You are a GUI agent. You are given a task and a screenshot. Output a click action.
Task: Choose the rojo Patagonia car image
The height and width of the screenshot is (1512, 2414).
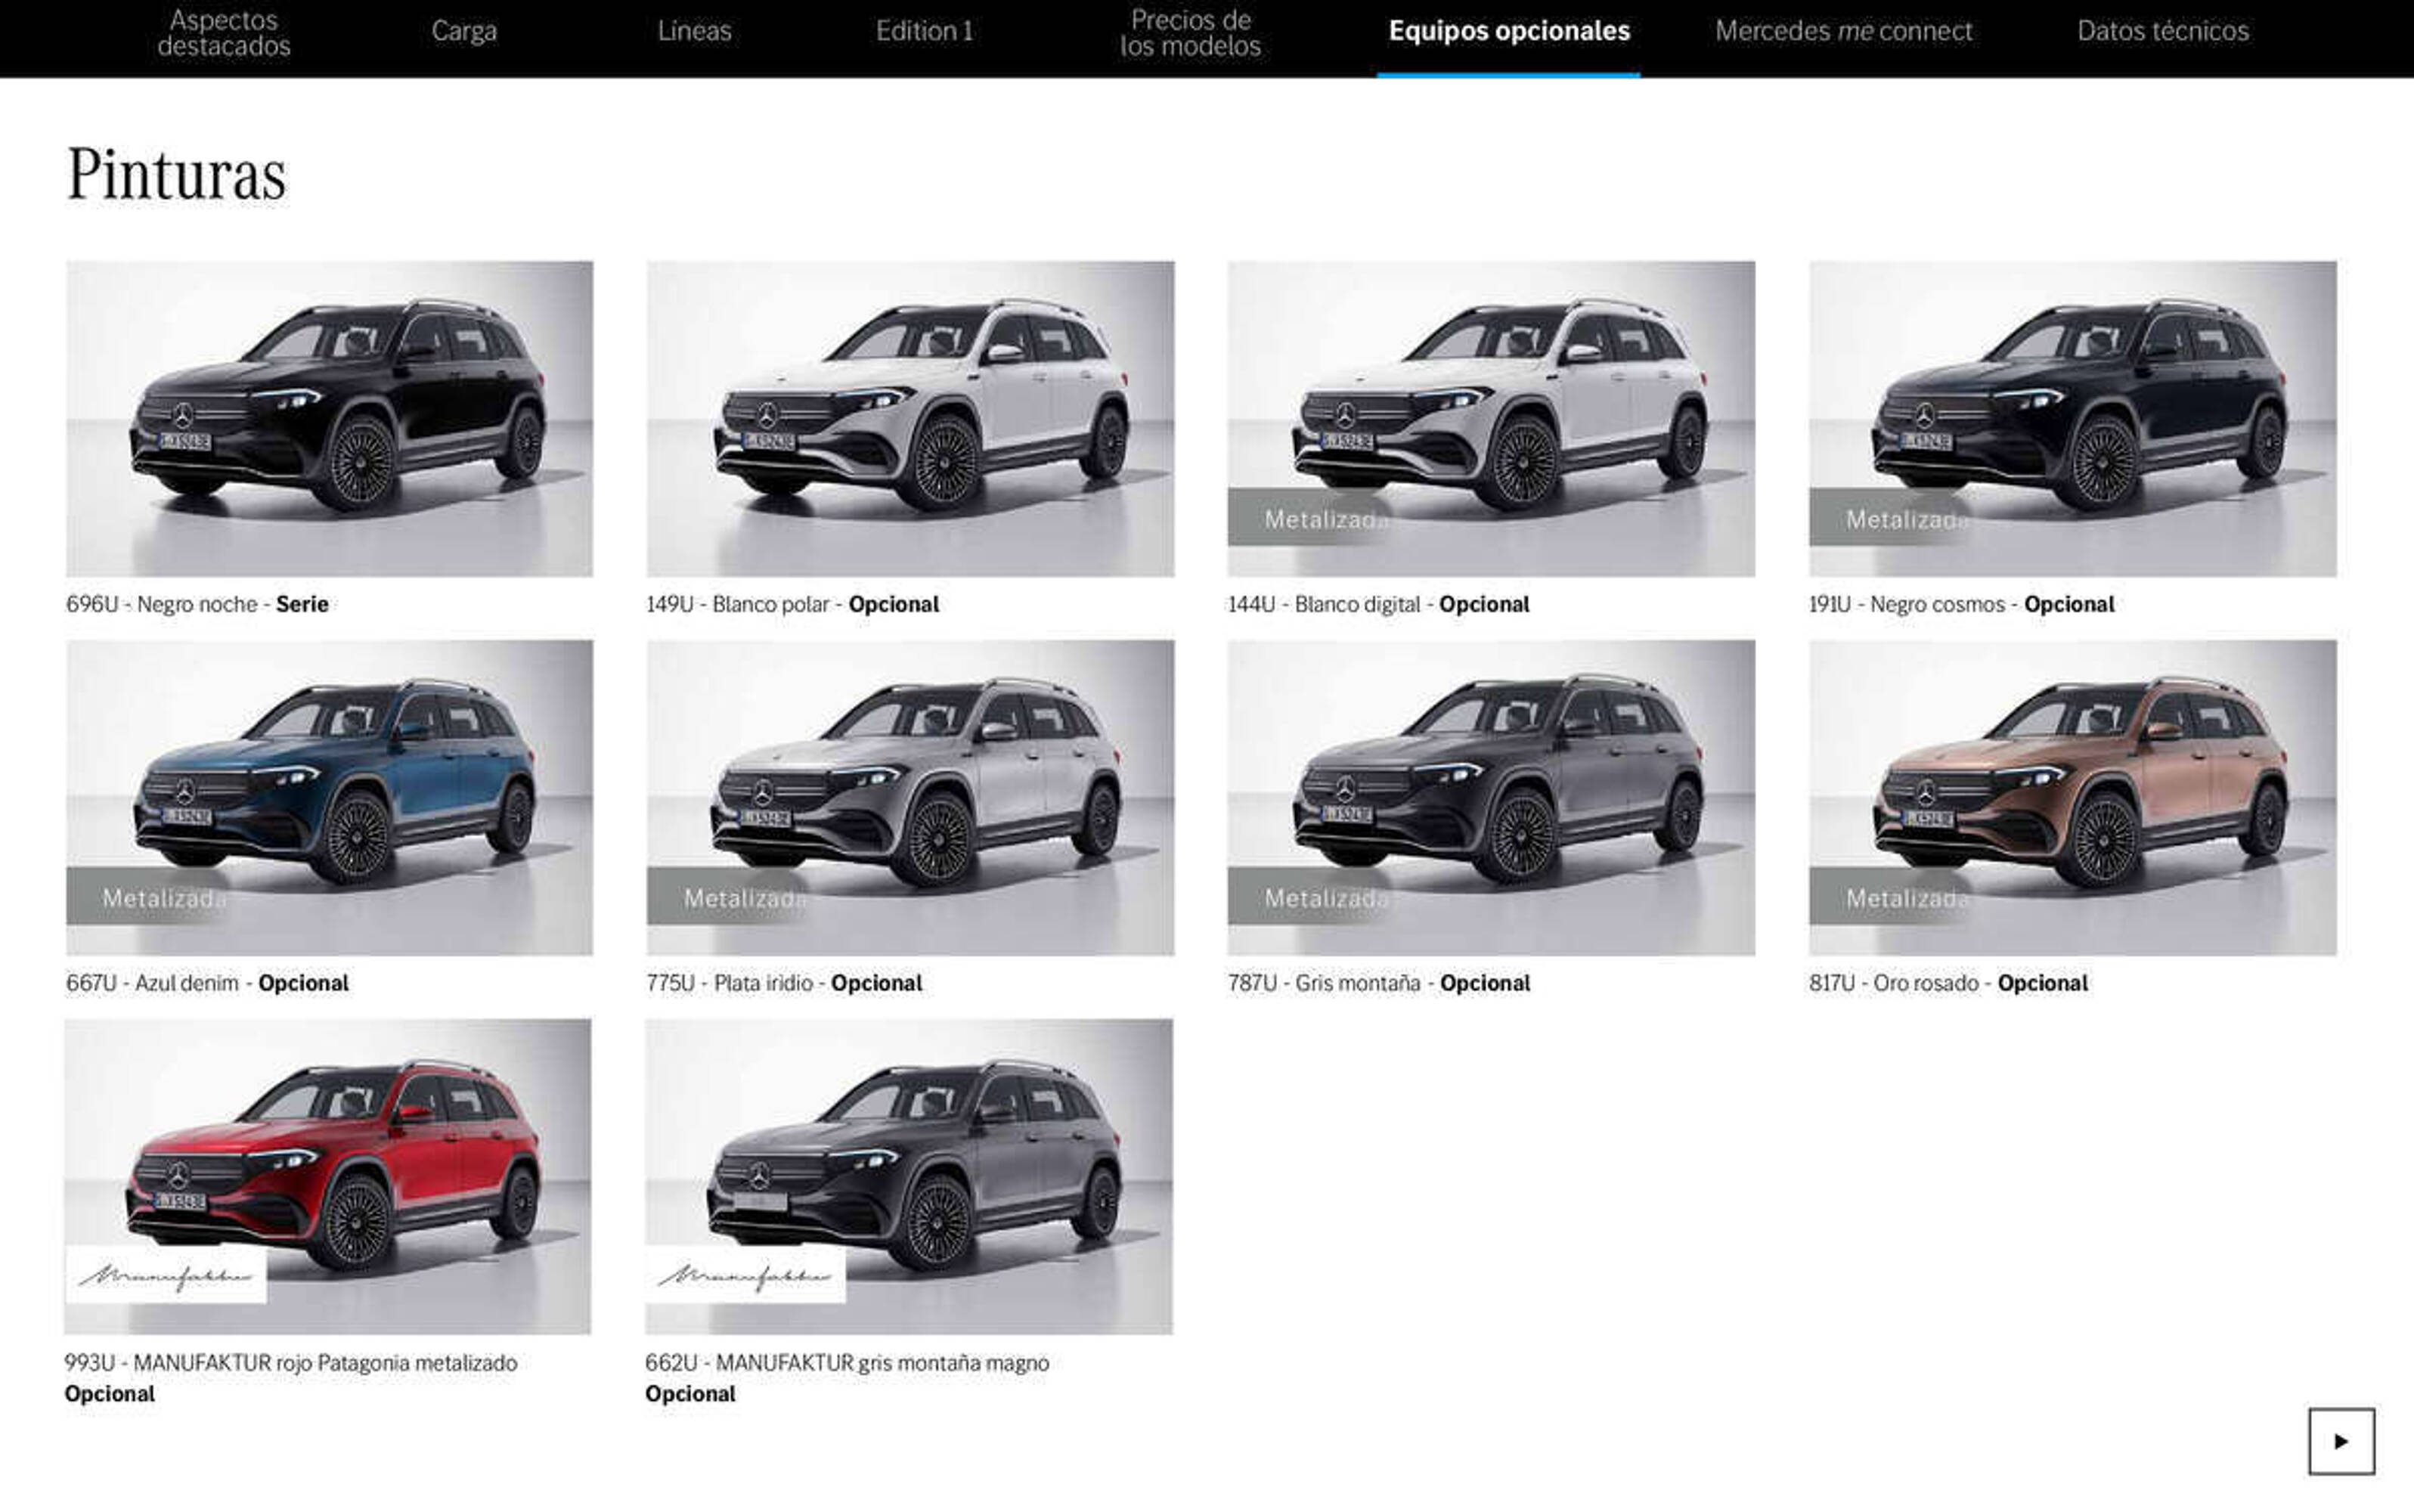click(327, 1177)
